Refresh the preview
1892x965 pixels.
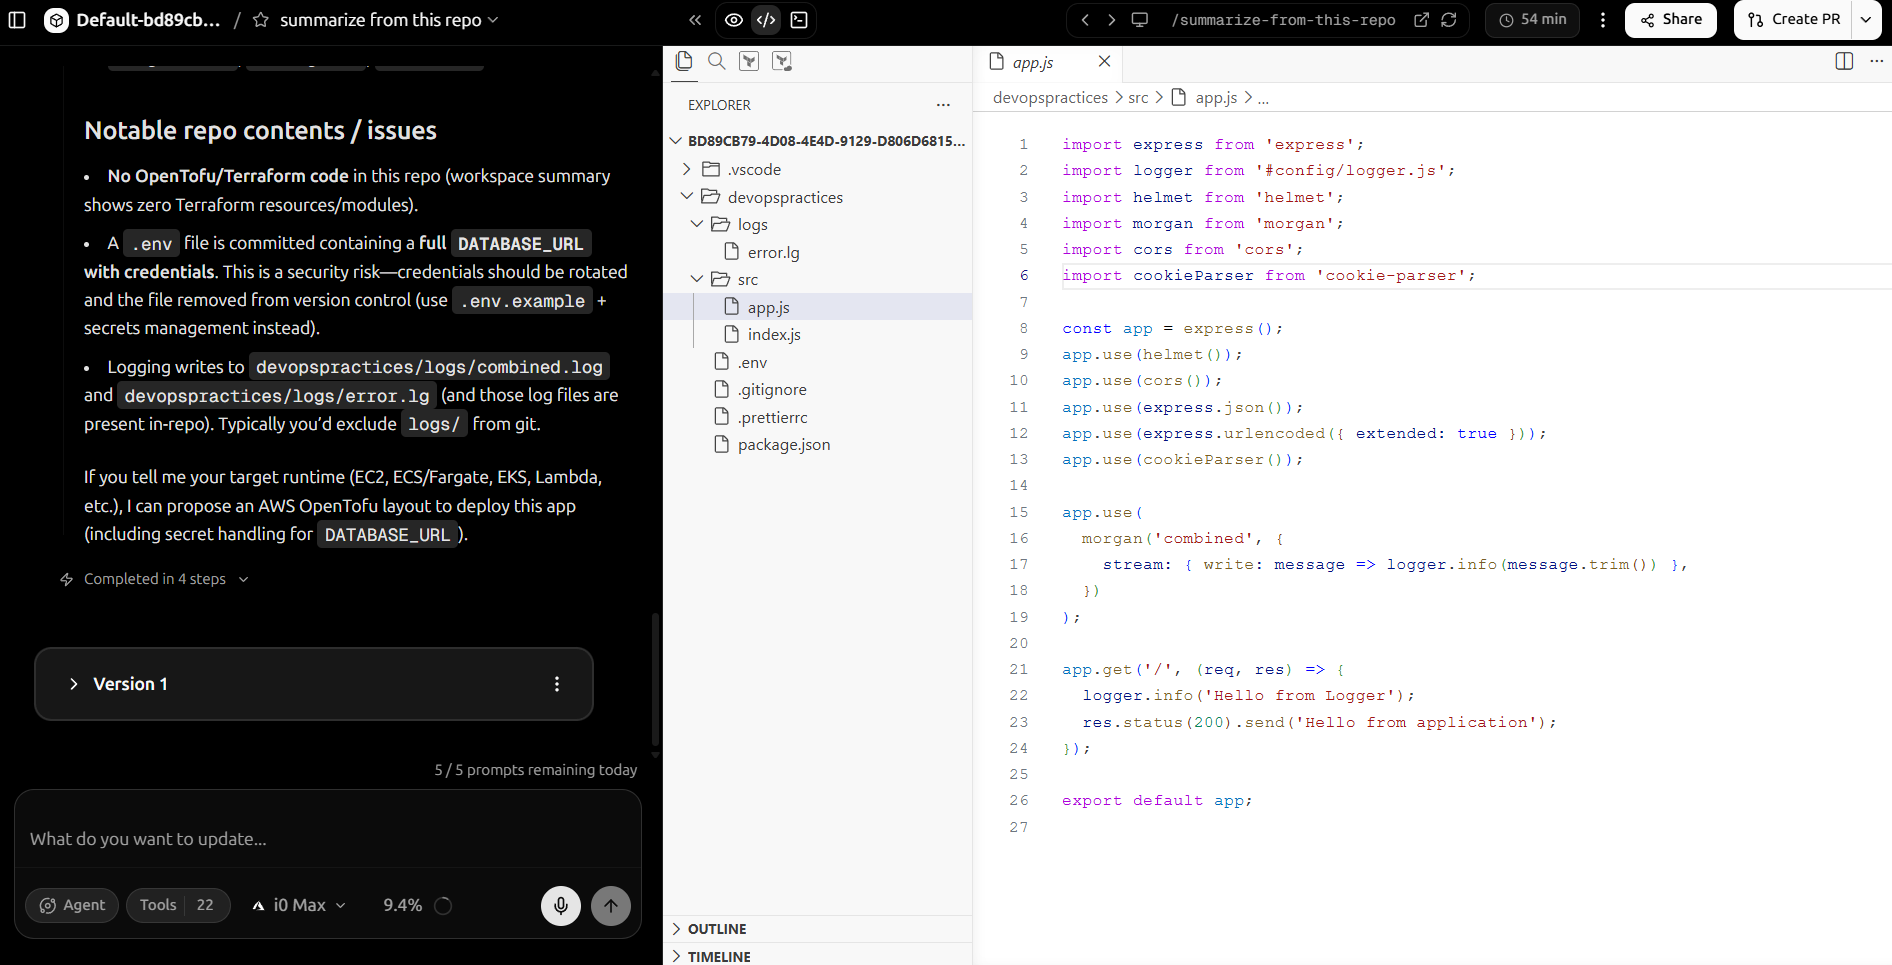point(1449,20)
